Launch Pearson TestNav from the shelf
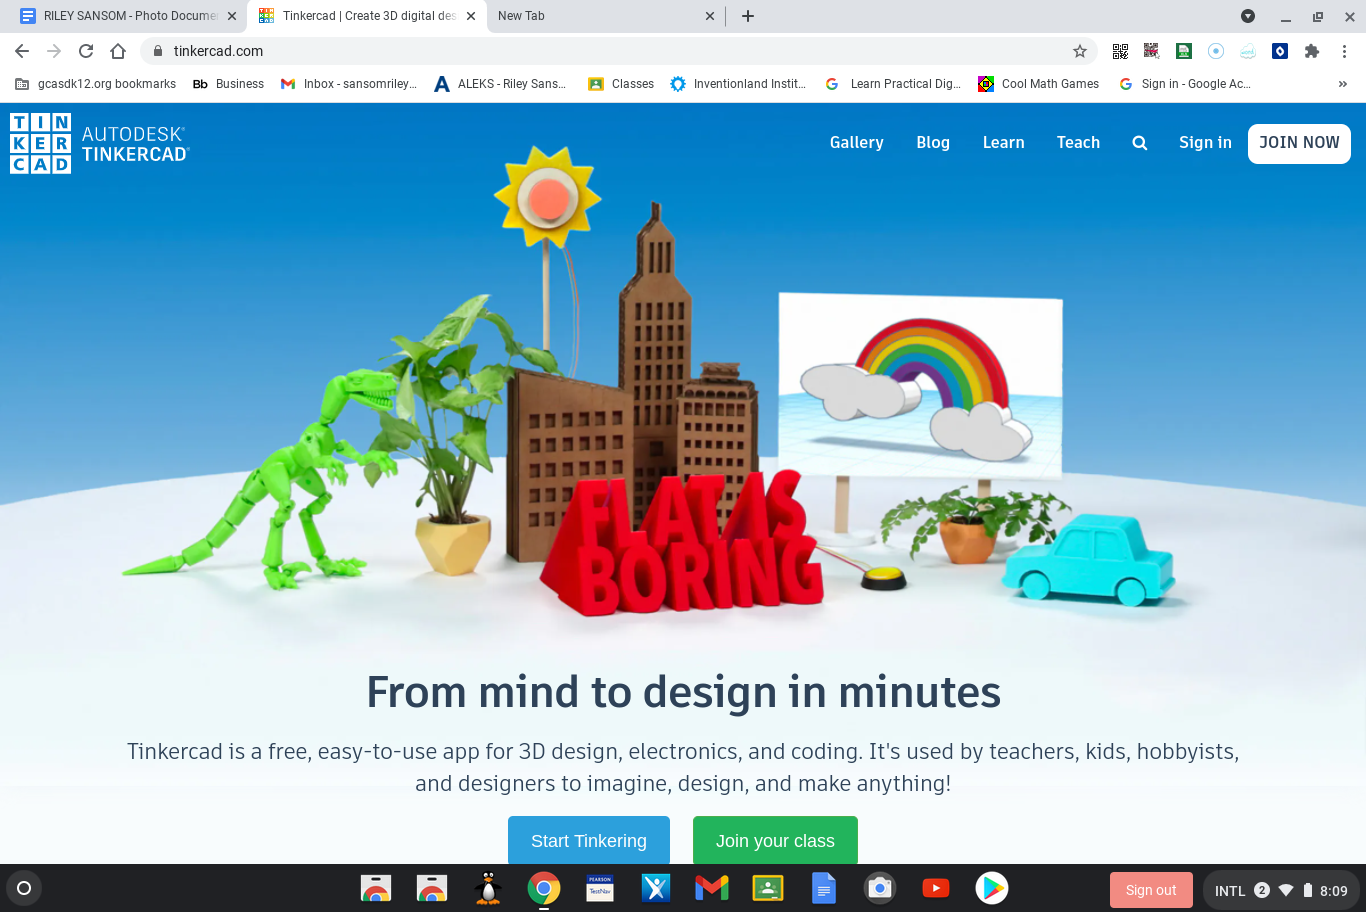Image resolution: width=1366 pixels, height=912 pixels. (599, 888)
